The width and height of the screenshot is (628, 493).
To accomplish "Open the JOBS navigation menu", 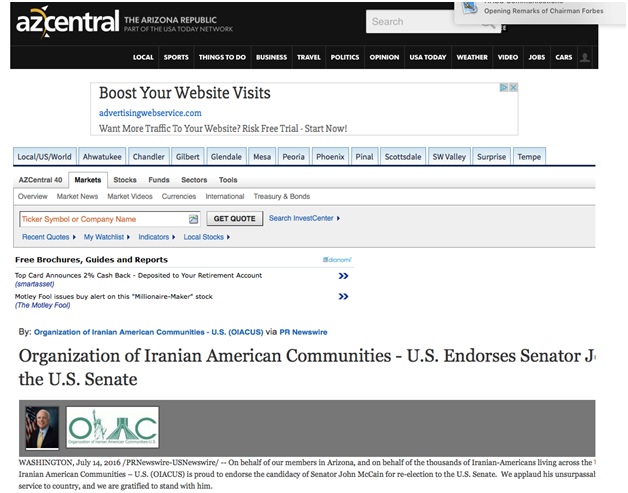I will [x=537, y=57].
